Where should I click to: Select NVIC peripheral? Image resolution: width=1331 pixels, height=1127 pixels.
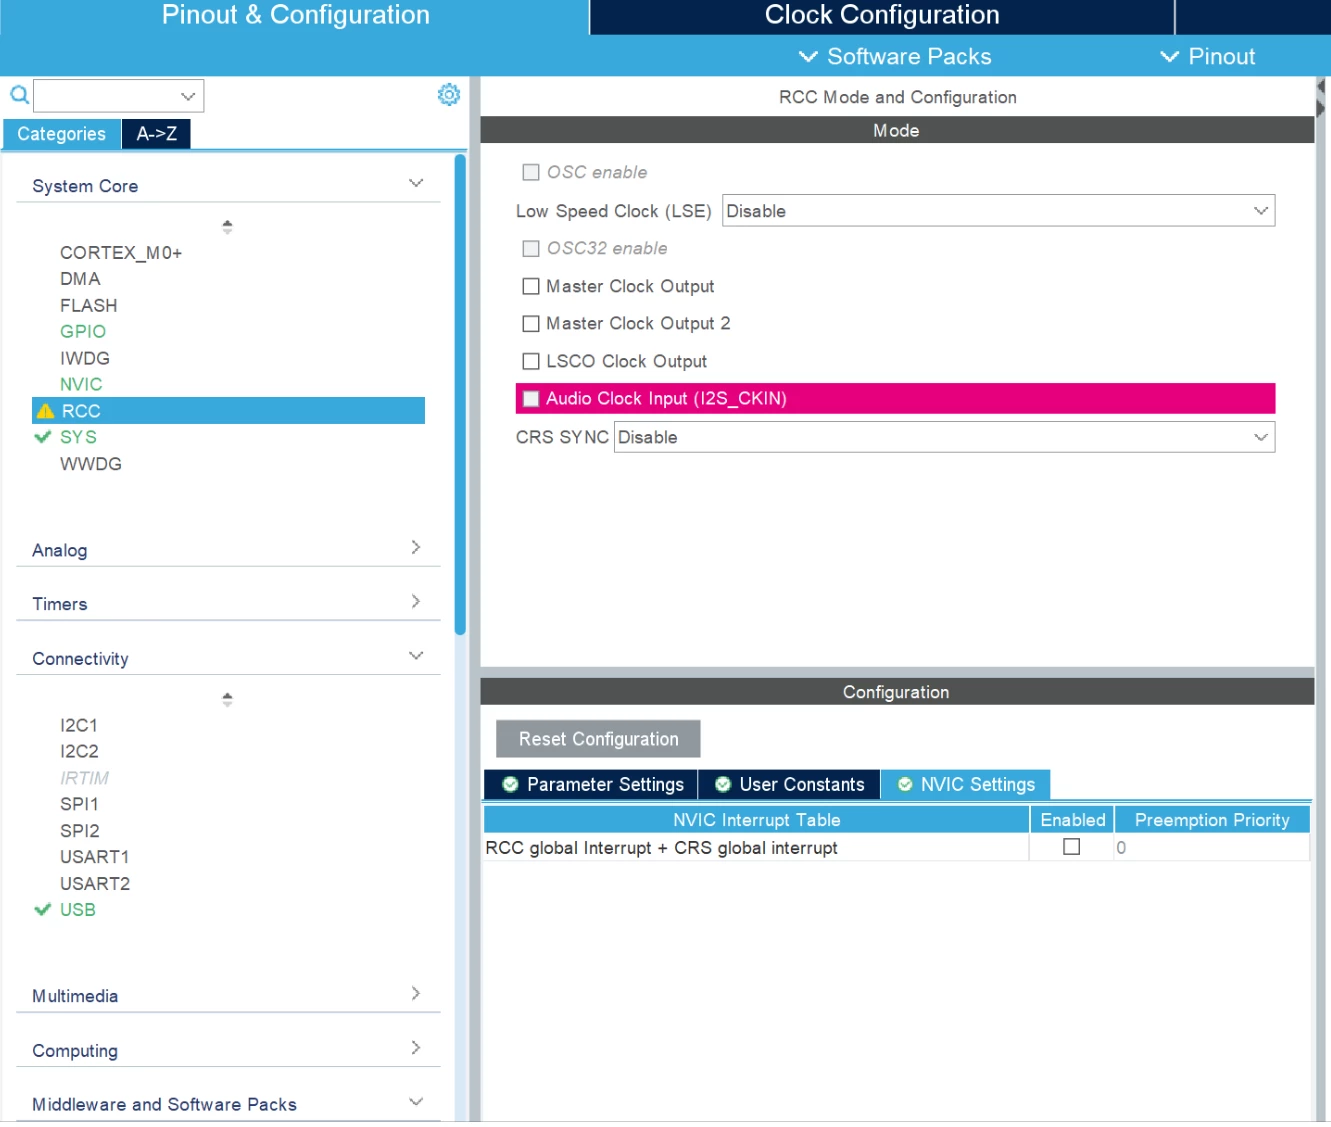coord(81,385)
